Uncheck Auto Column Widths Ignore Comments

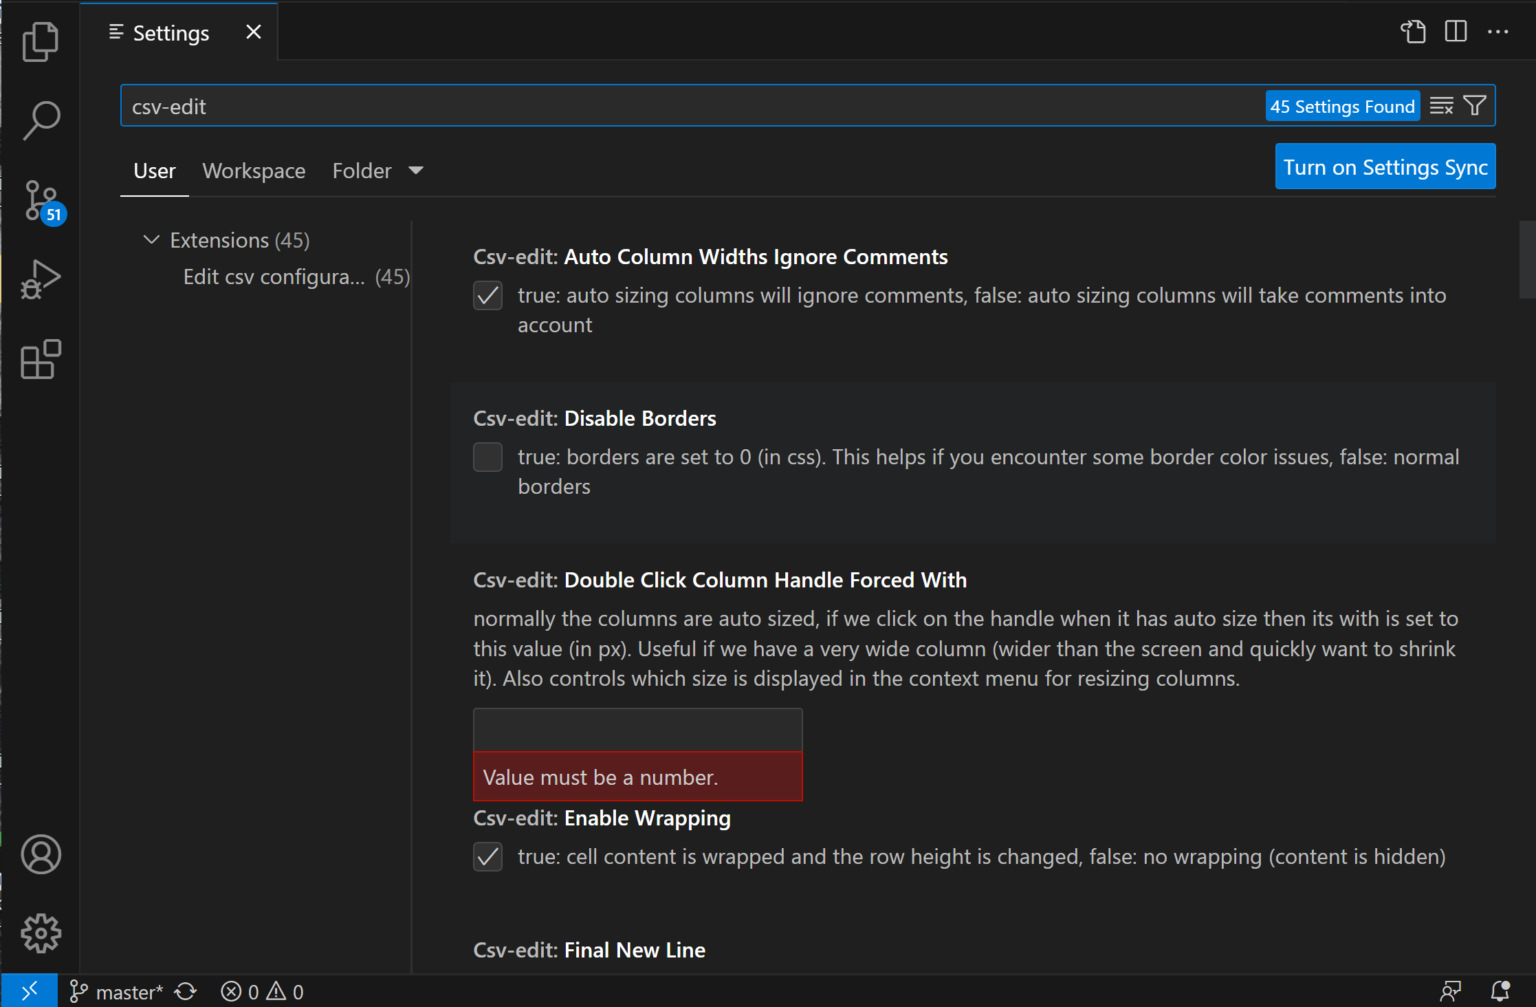pos(487,295)
